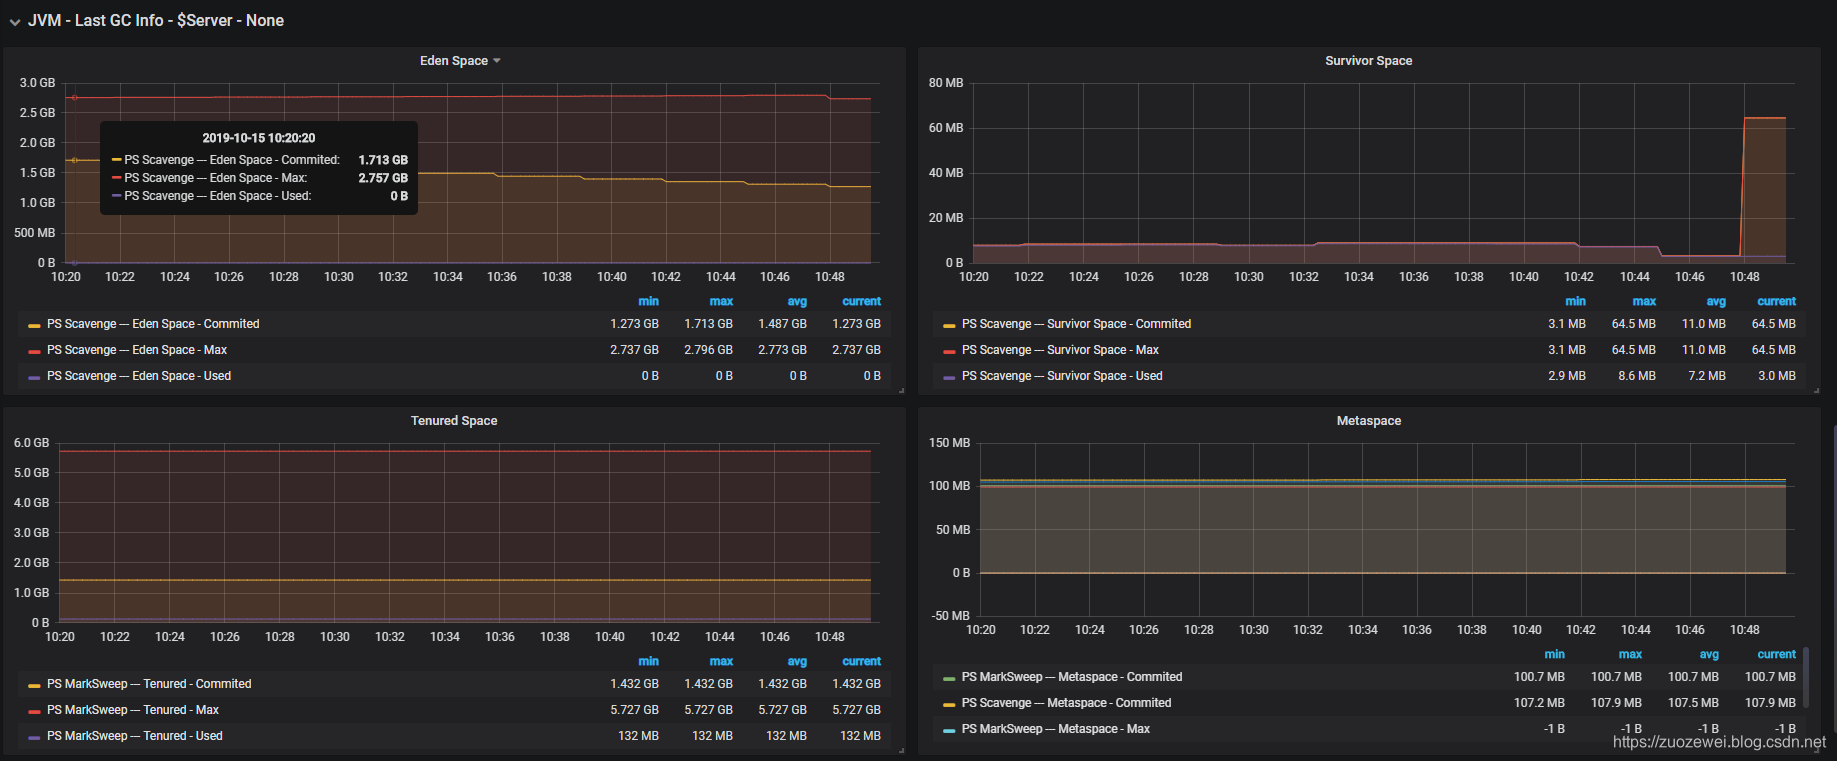Image resolution: width=1837 pixels, height=761 pixels.
Task: Toggle PS Scavenge Survivor Space Commited series
Action: (1076, 324)
